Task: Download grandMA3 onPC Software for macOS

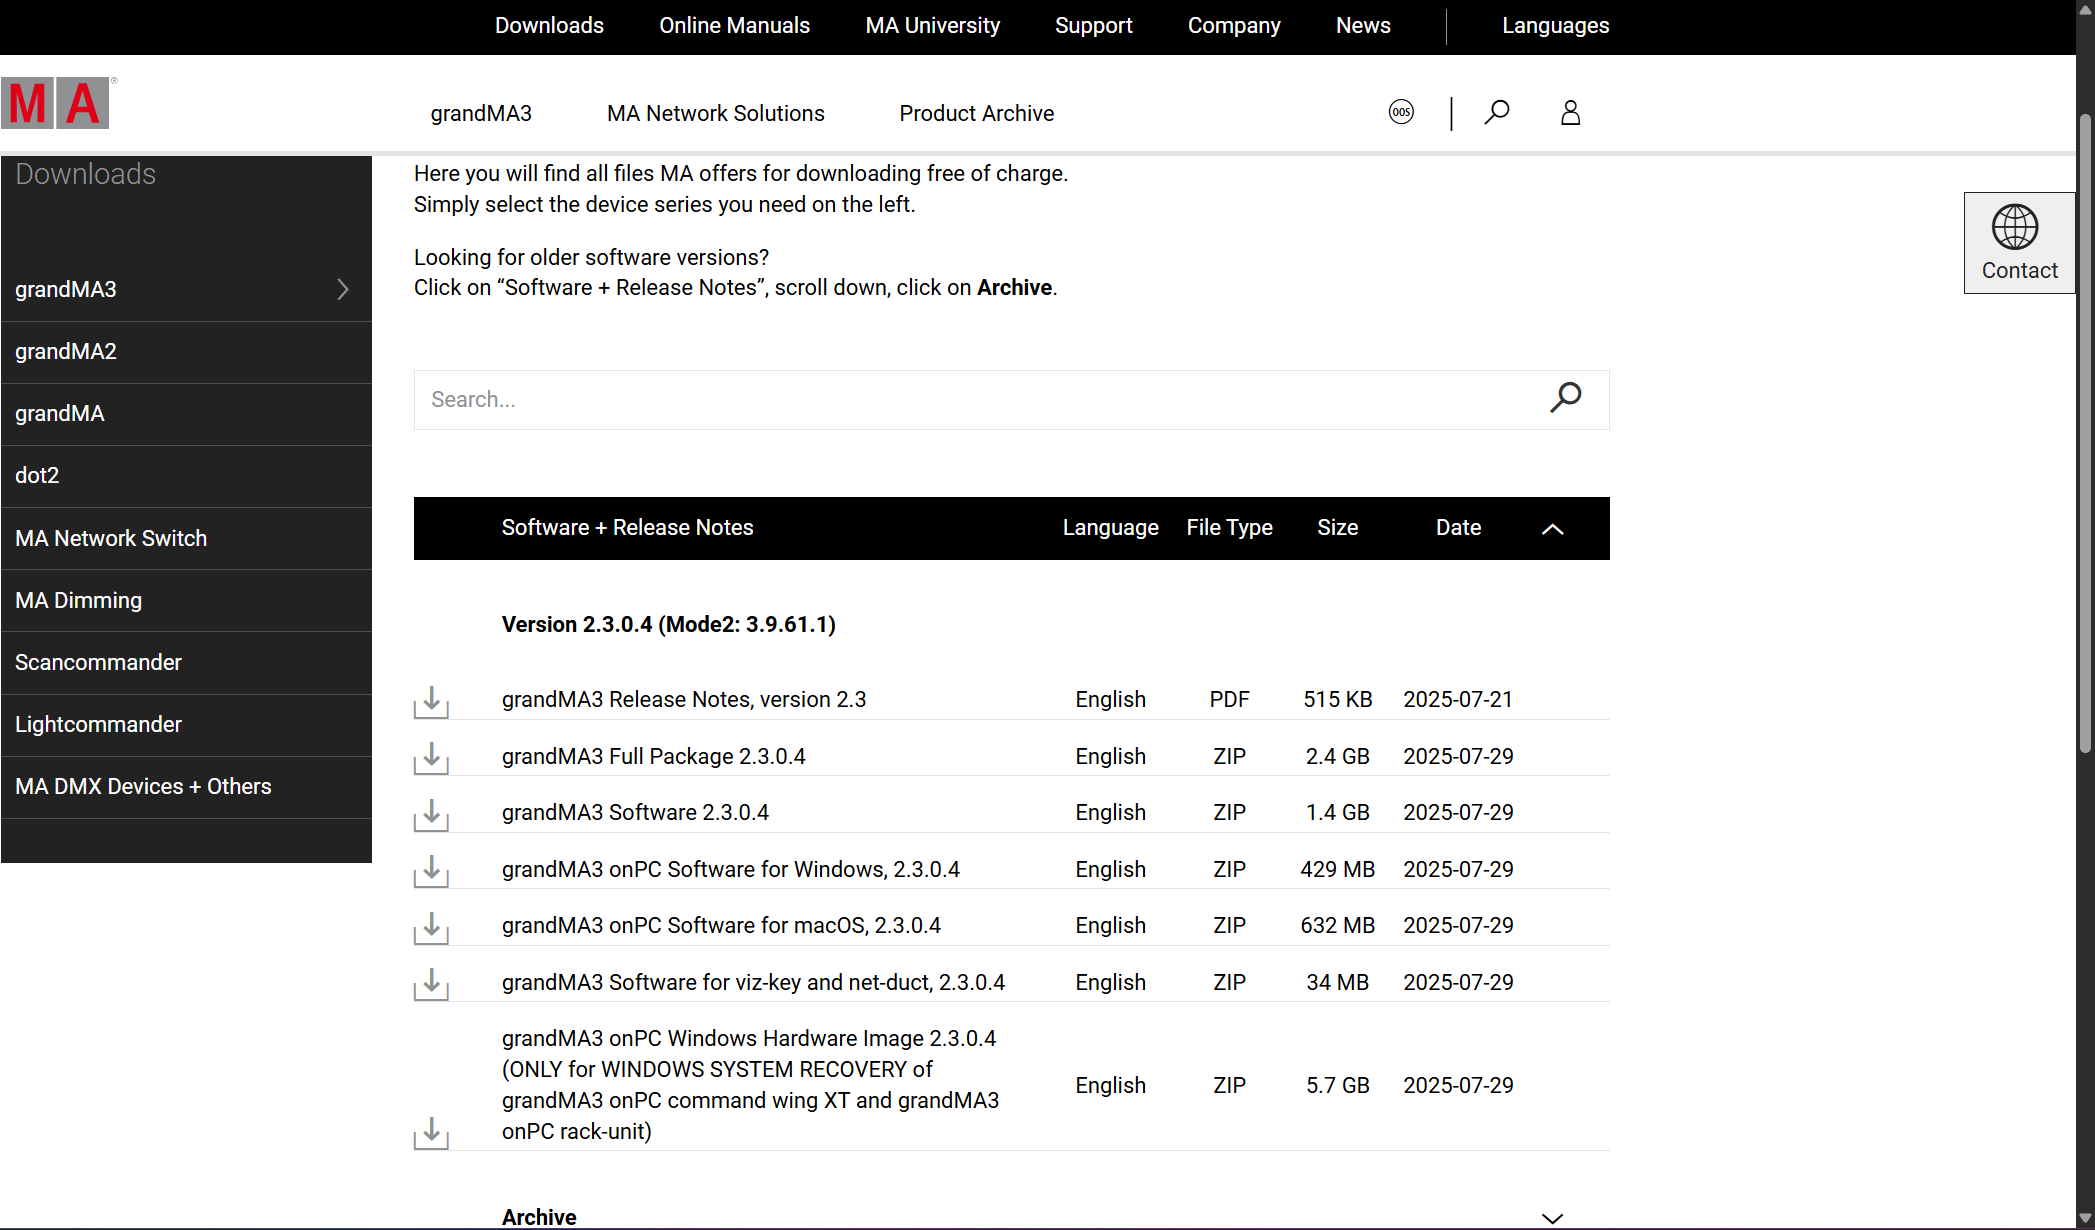Action: tap(431, 928)
